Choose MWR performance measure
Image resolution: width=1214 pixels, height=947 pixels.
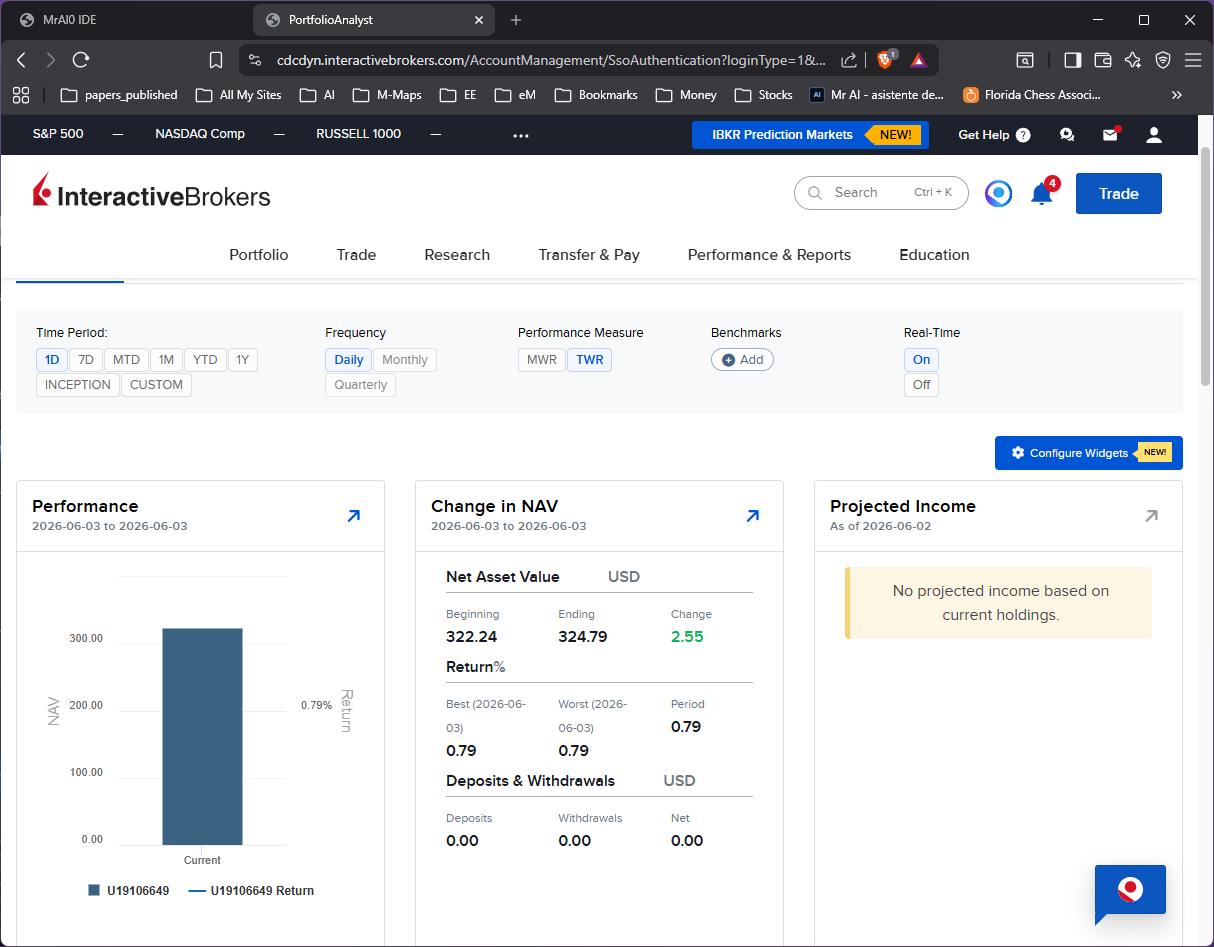pyautogui.click(x=542, y=360)
